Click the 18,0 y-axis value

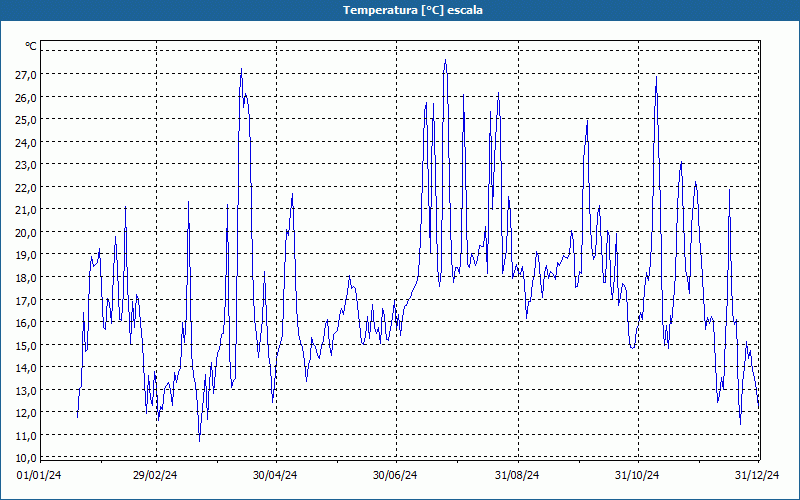coord(26,278)
